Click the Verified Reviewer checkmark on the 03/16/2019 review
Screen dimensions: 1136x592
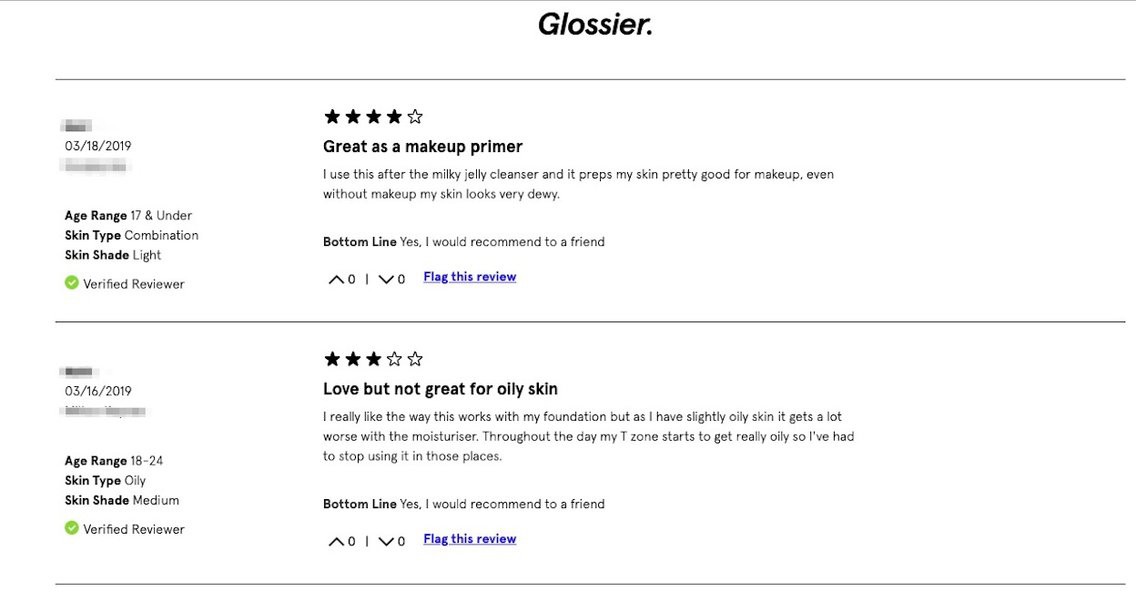pyautogui.click(x=72, y=528)
